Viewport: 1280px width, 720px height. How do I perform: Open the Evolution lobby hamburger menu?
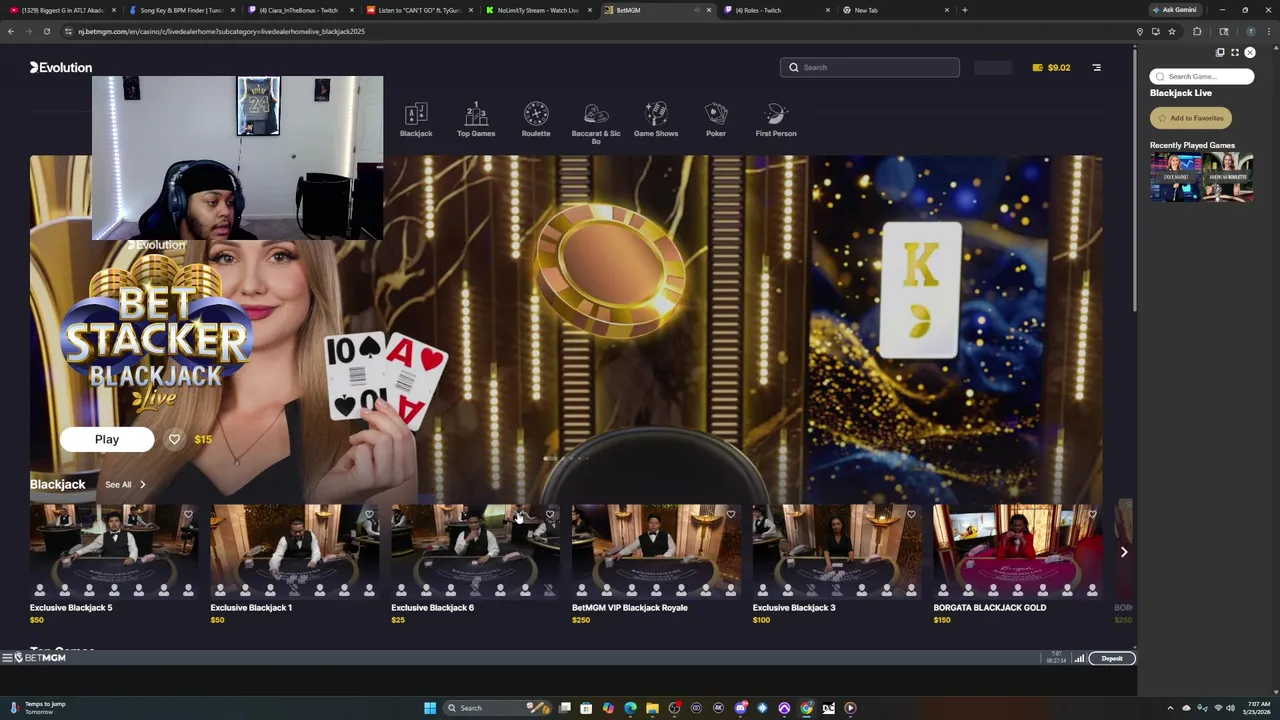point(1096,68)
